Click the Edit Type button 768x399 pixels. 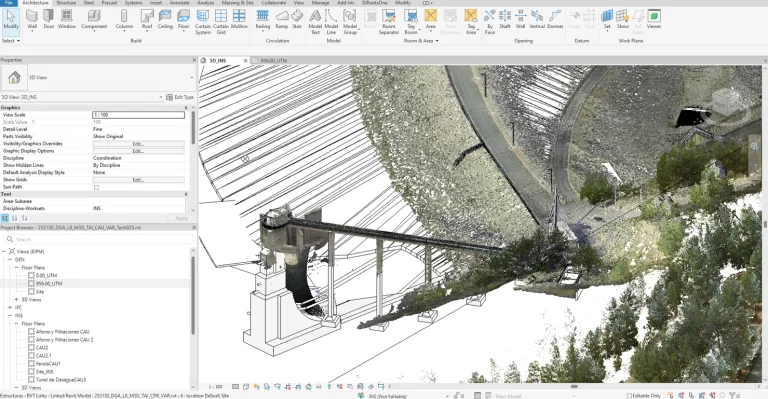pyautogui.click(x=180, y=97)
